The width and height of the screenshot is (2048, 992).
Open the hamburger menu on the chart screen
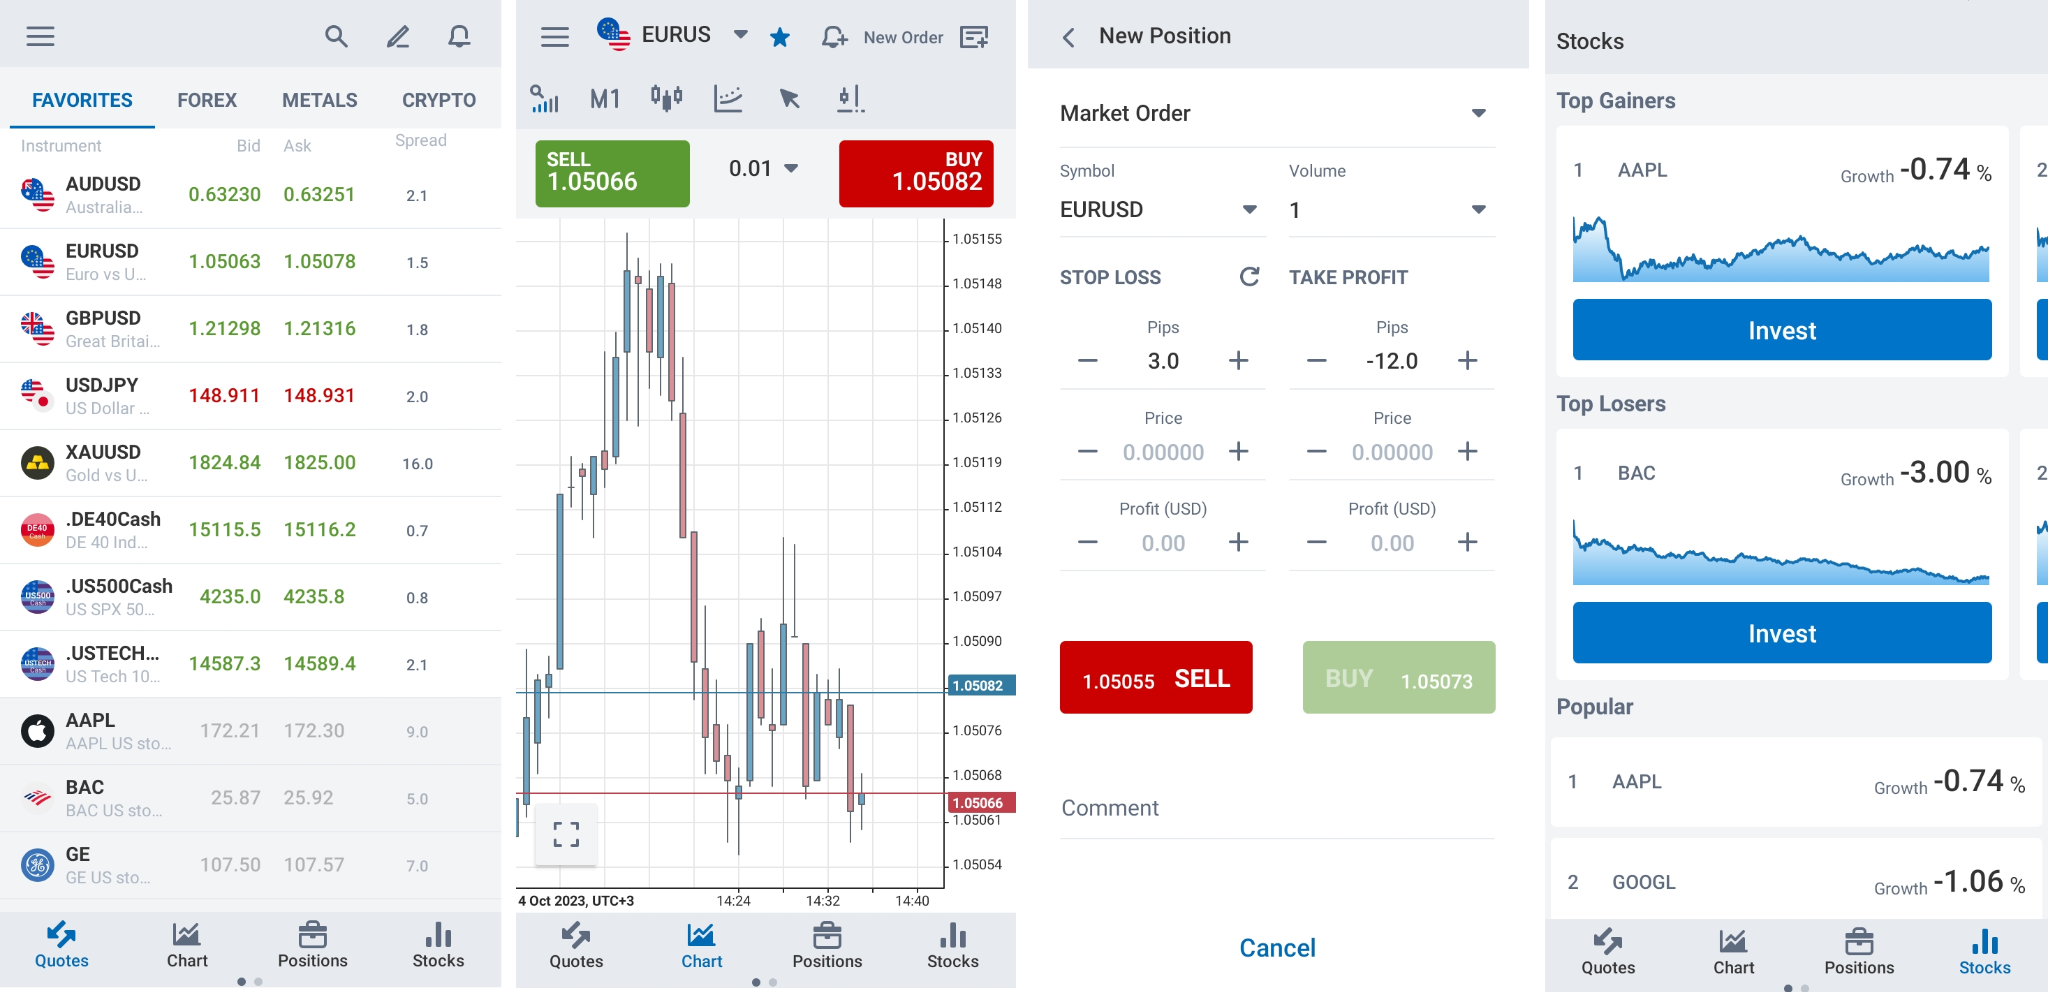pyautogui.click(x=553, y=36)
